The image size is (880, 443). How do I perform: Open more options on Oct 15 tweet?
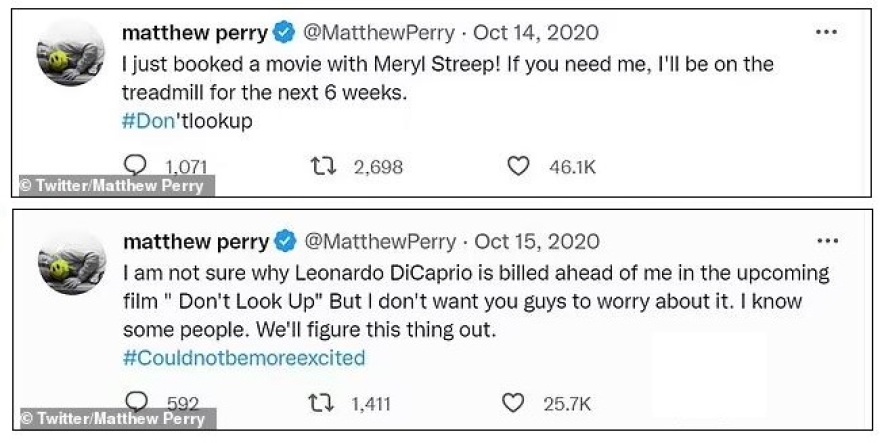click(x=827, y=241)
